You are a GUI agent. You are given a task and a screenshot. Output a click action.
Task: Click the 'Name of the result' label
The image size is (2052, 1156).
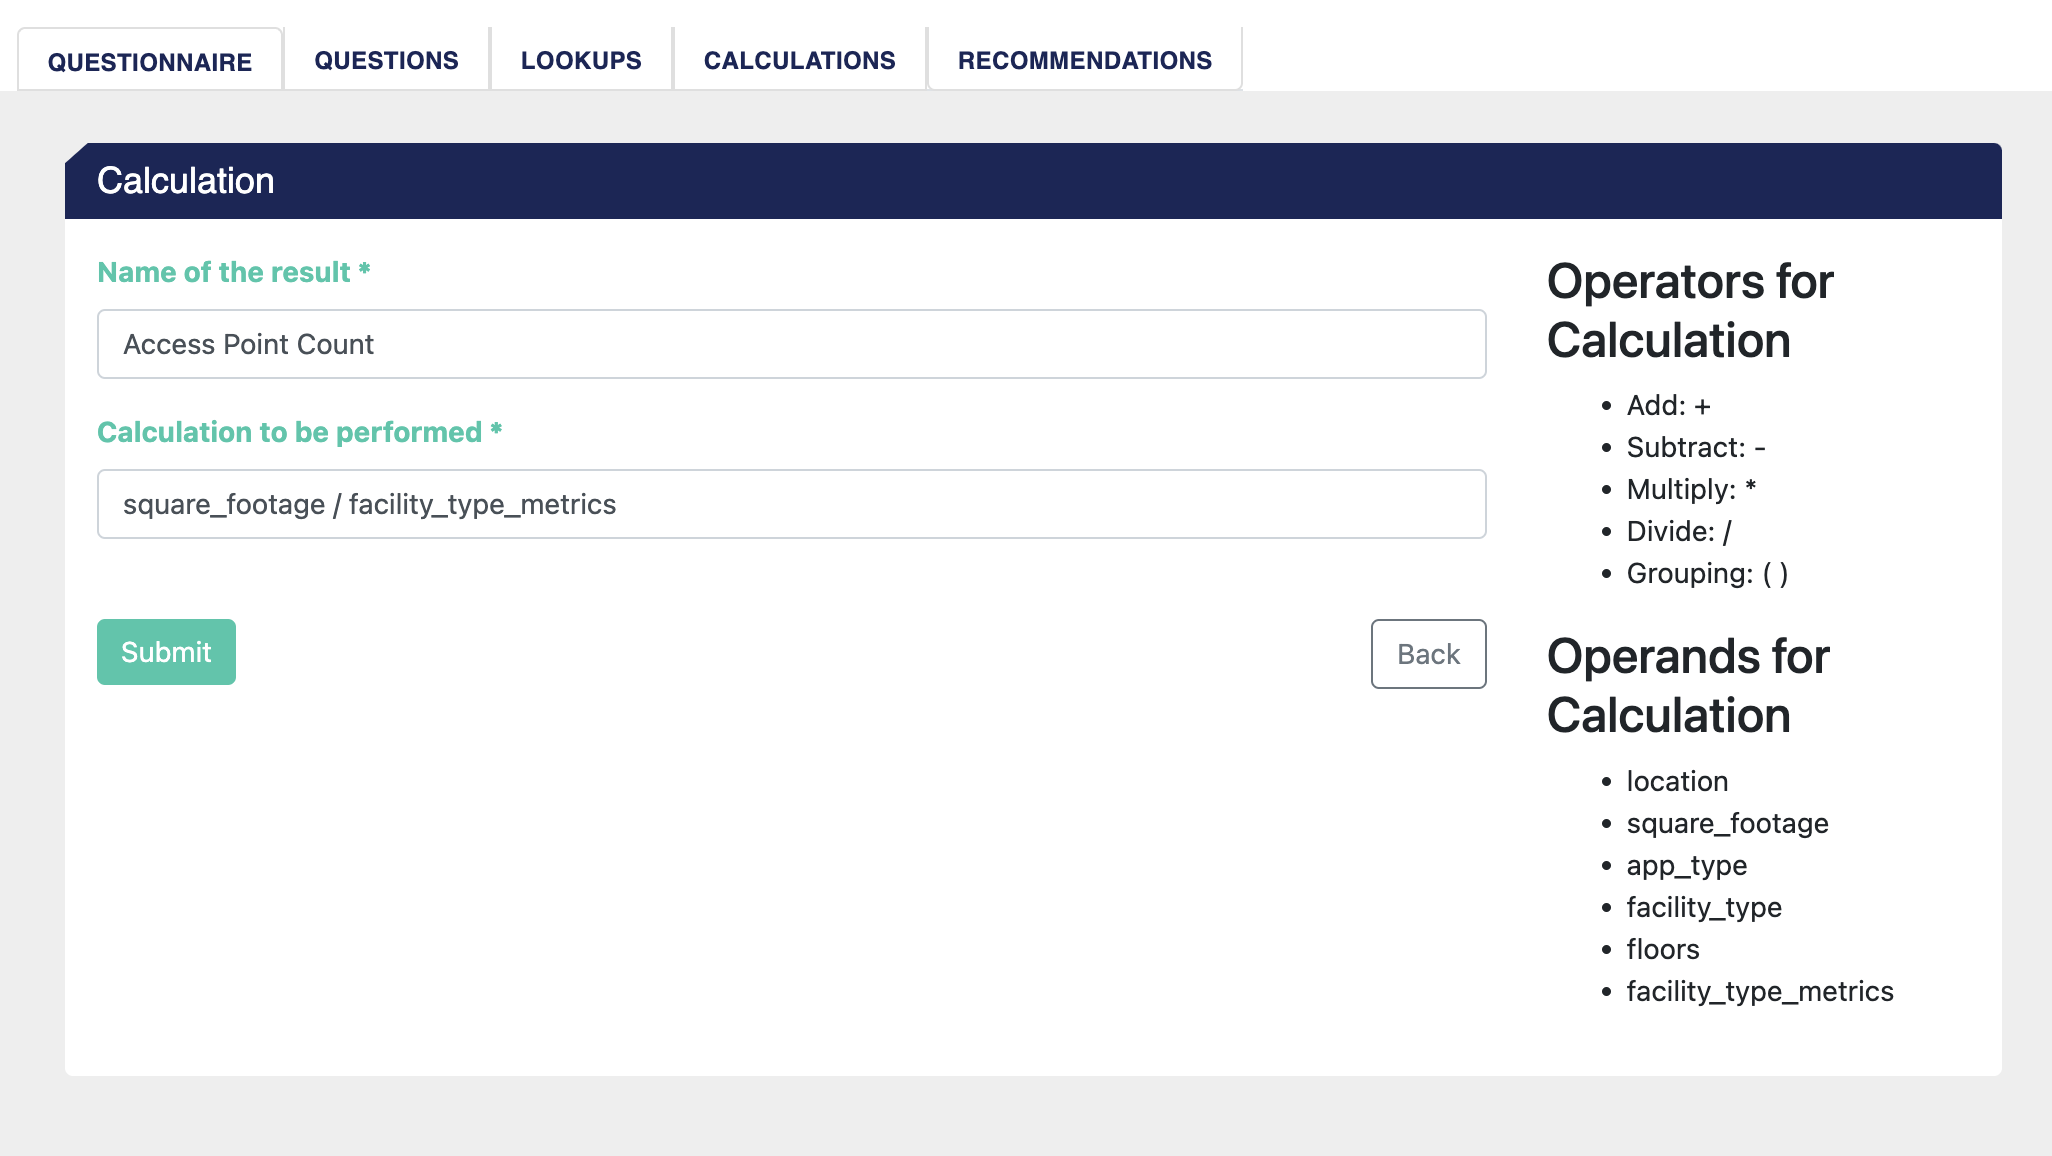coord(234,272)
